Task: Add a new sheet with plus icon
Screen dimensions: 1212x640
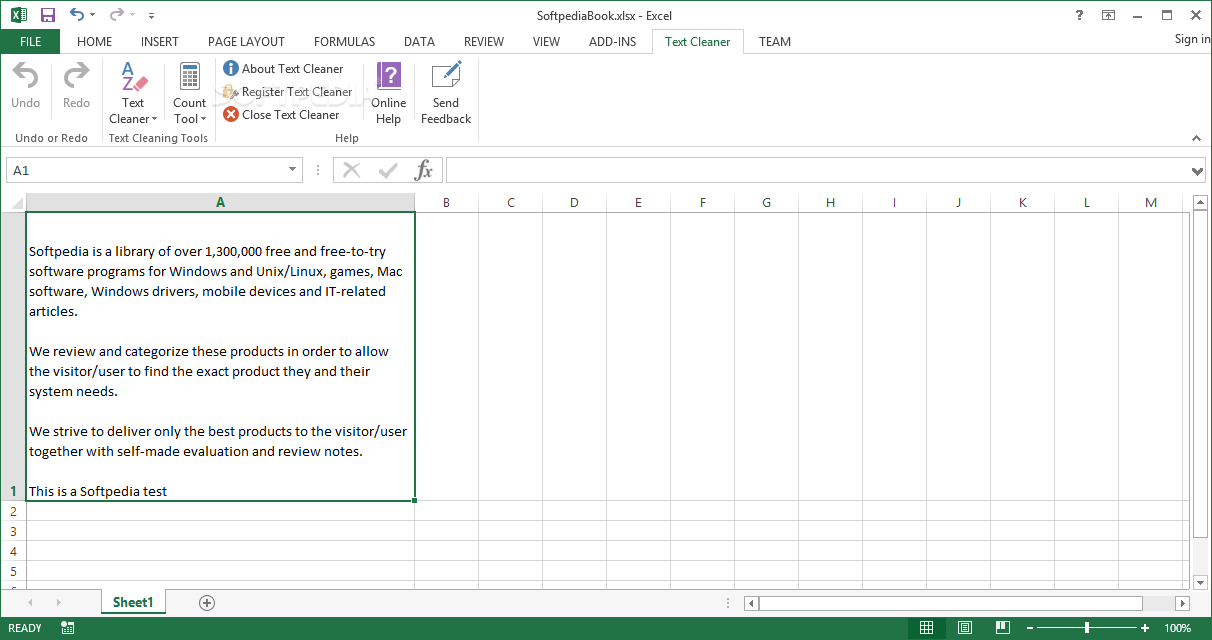Action: (x=207, y=602)
